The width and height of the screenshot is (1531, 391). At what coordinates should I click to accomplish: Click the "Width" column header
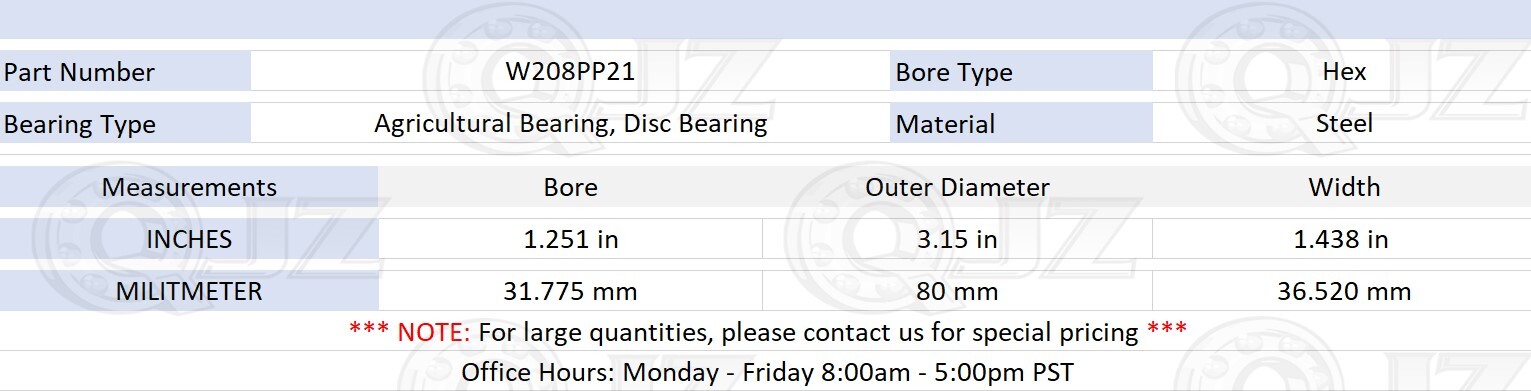coord(1343,187)
